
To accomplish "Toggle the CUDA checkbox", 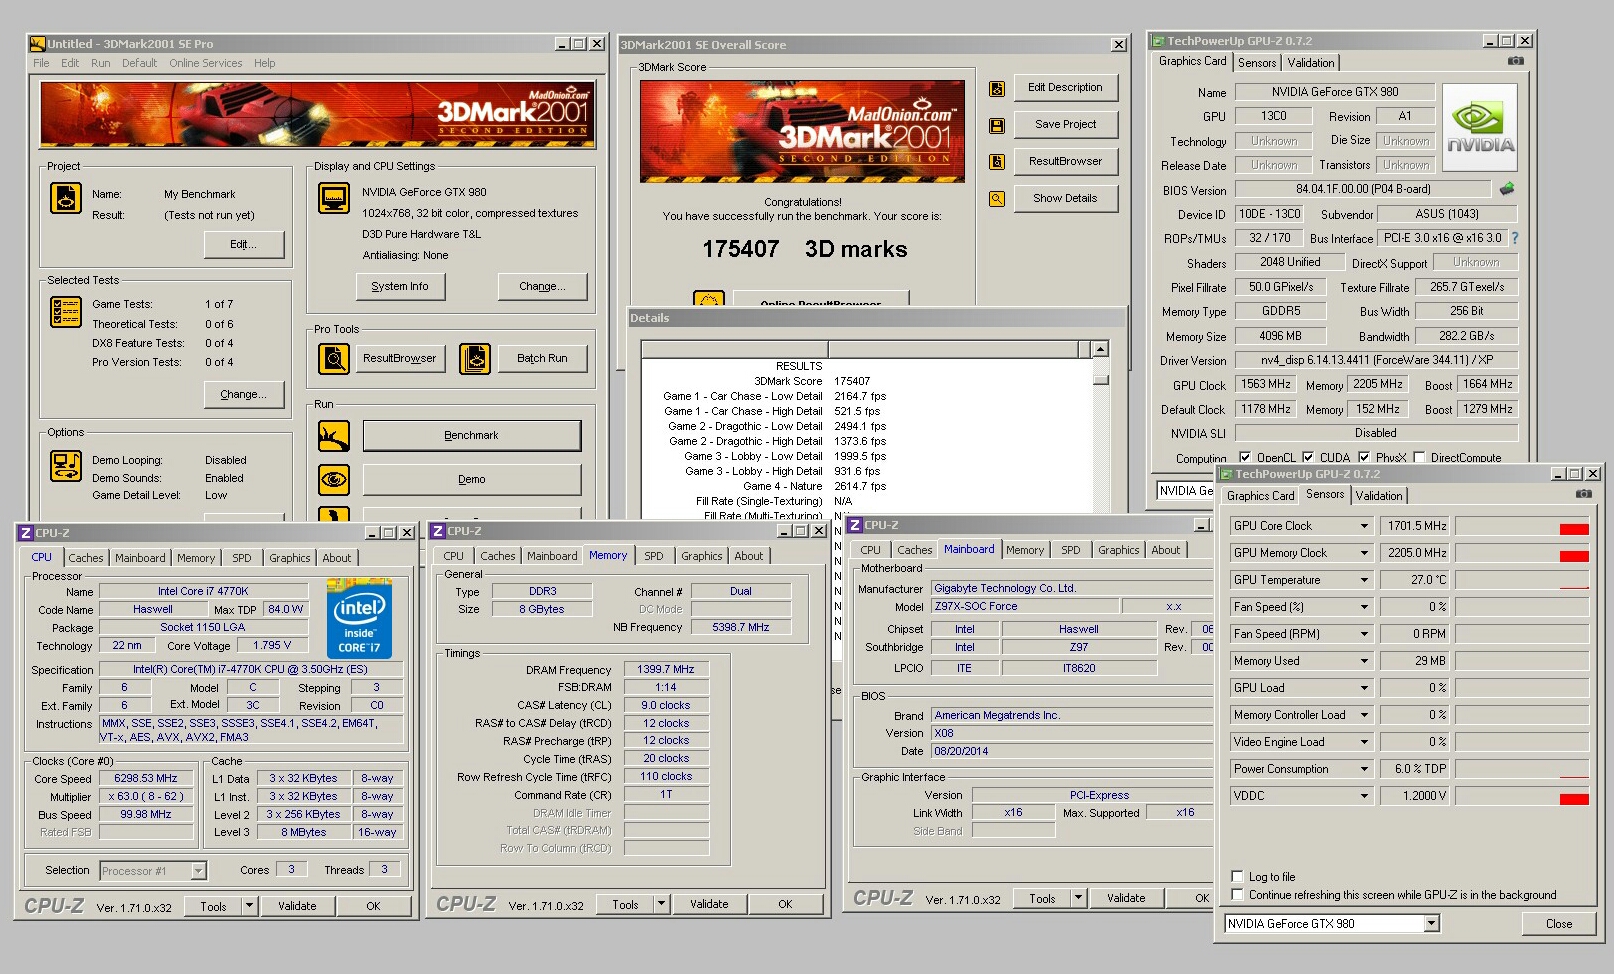I will pyautogui.click(x=1307, y=458).
